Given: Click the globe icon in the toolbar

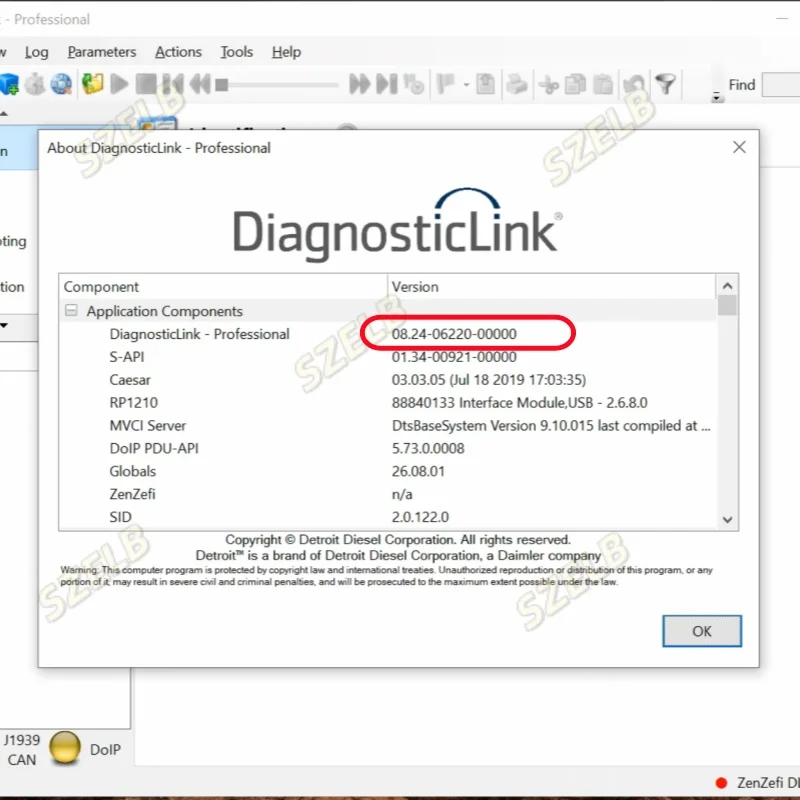Looking at the screenshot, I should (x=61, y=84).
